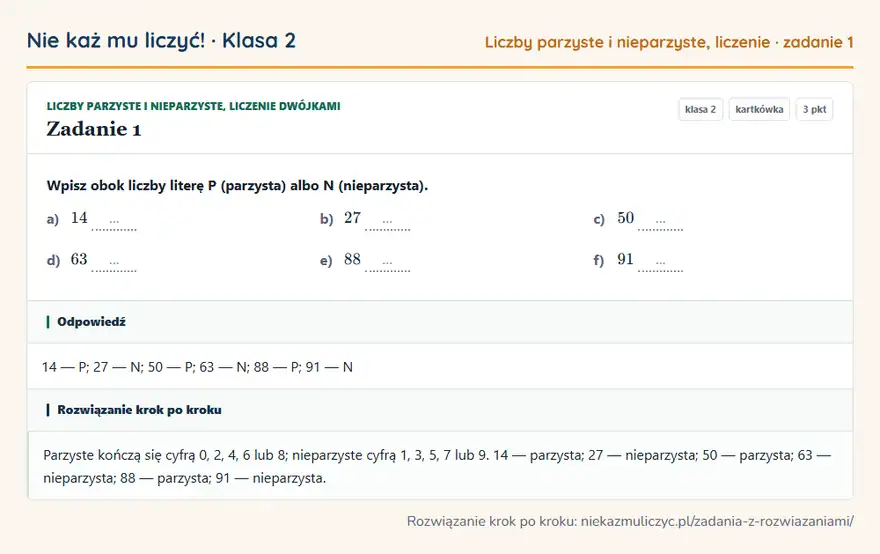Click the answer blank next to 63
Screen dimensions: 880x554
point(114,264)
